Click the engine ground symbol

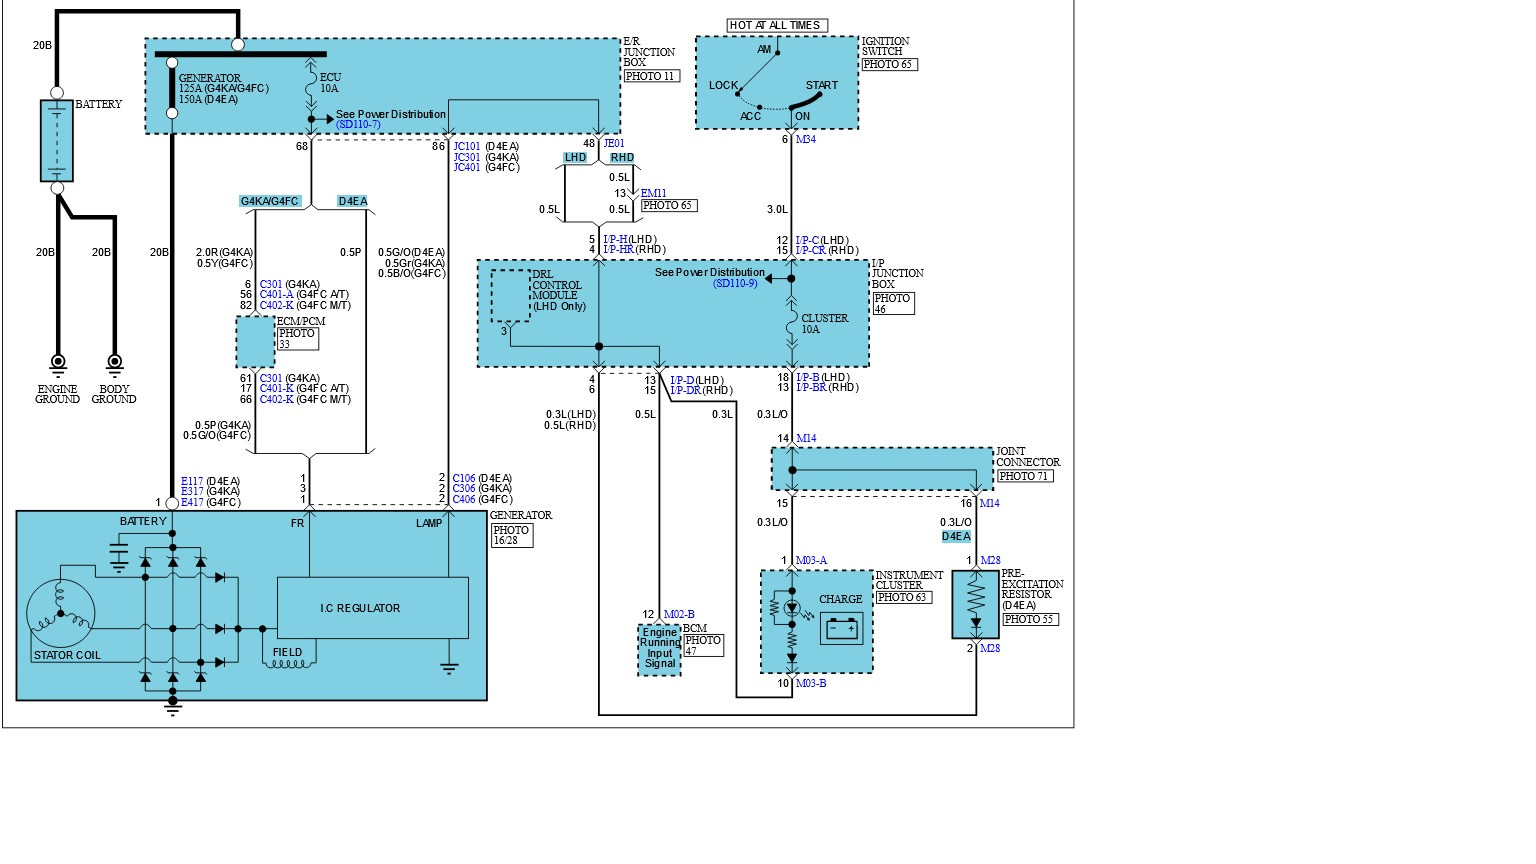[58, 364]
